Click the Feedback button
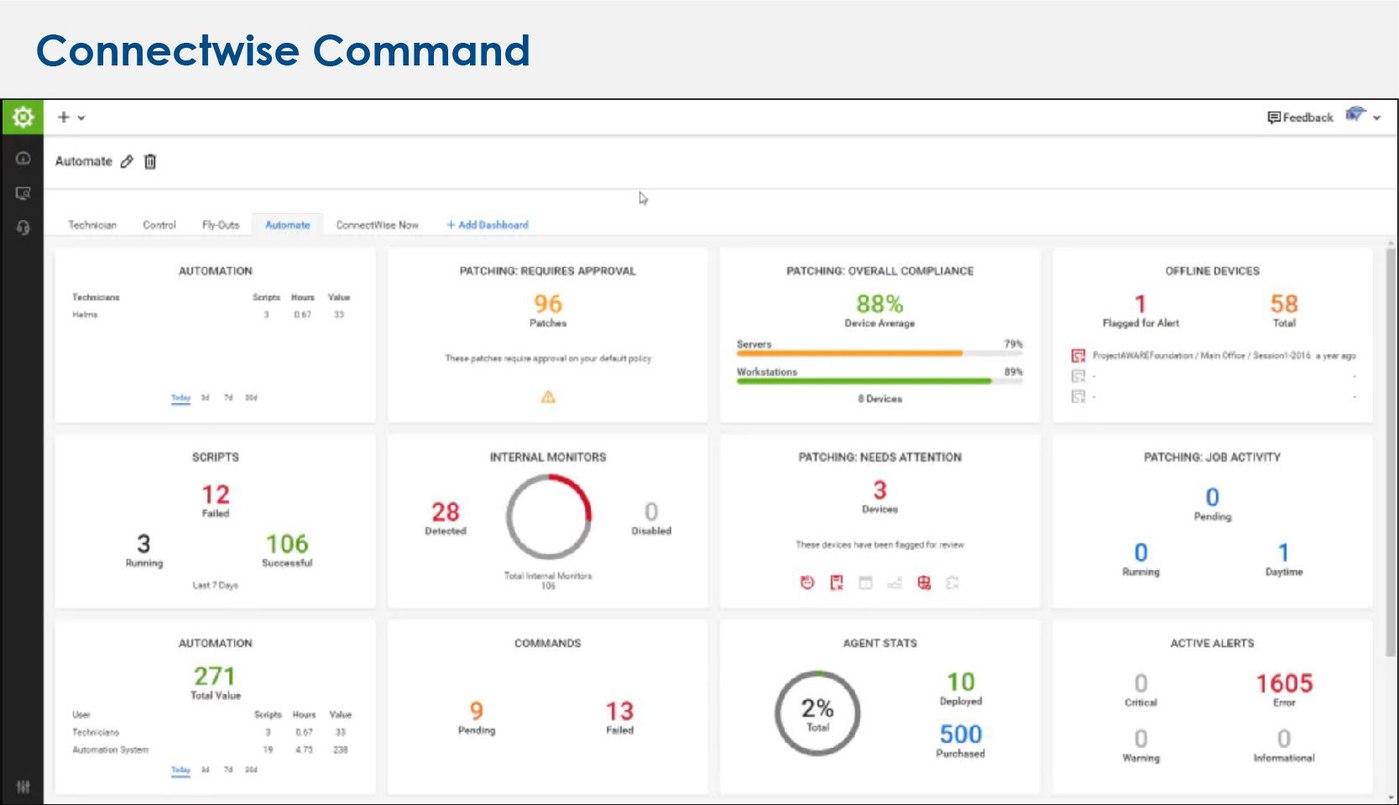Image resolution: width=1399 pixels, height=805 pixels. click(1300, 118)
